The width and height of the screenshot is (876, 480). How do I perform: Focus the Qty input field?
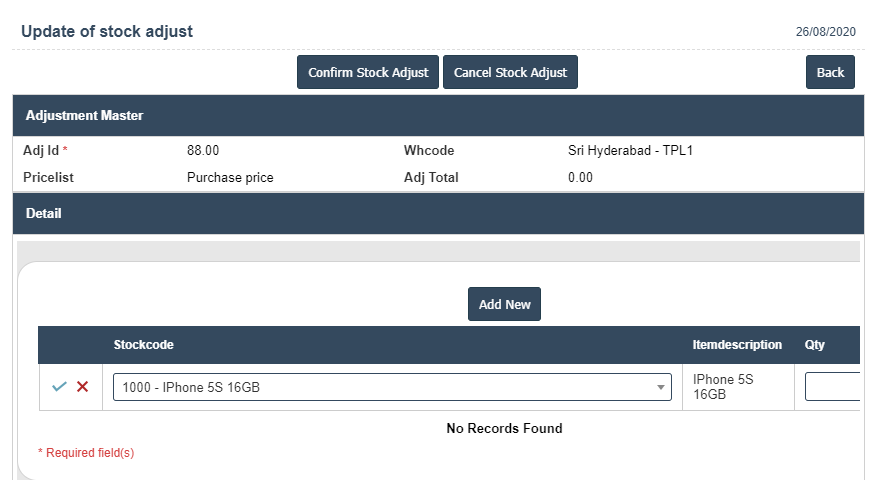pos(832,387)
